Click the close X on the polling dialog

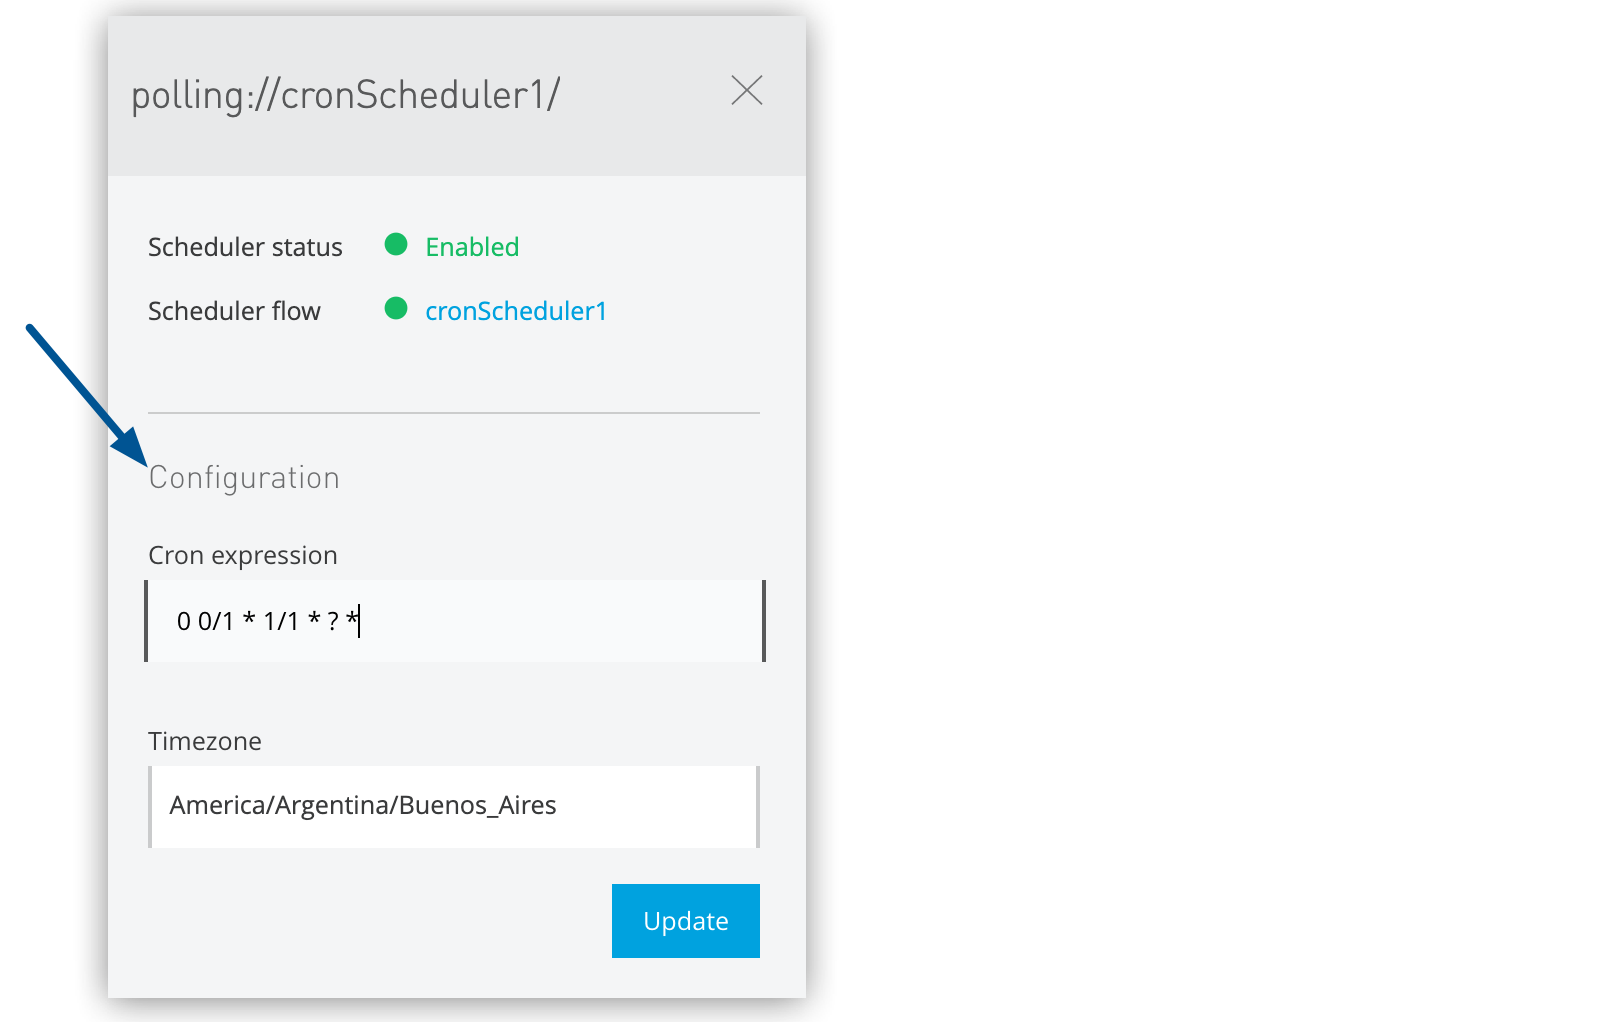click(748, 91)
